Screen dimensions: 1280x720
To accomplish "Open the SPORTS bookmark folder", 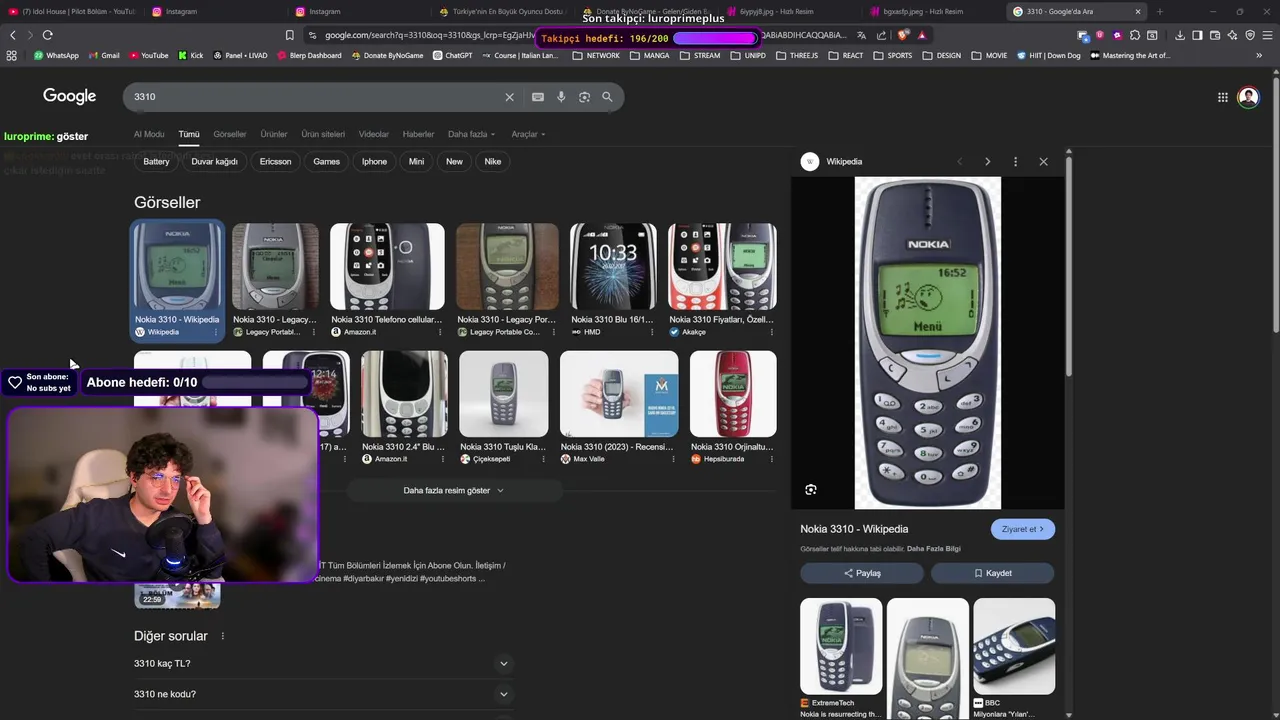I will click(x=893, y=56).
